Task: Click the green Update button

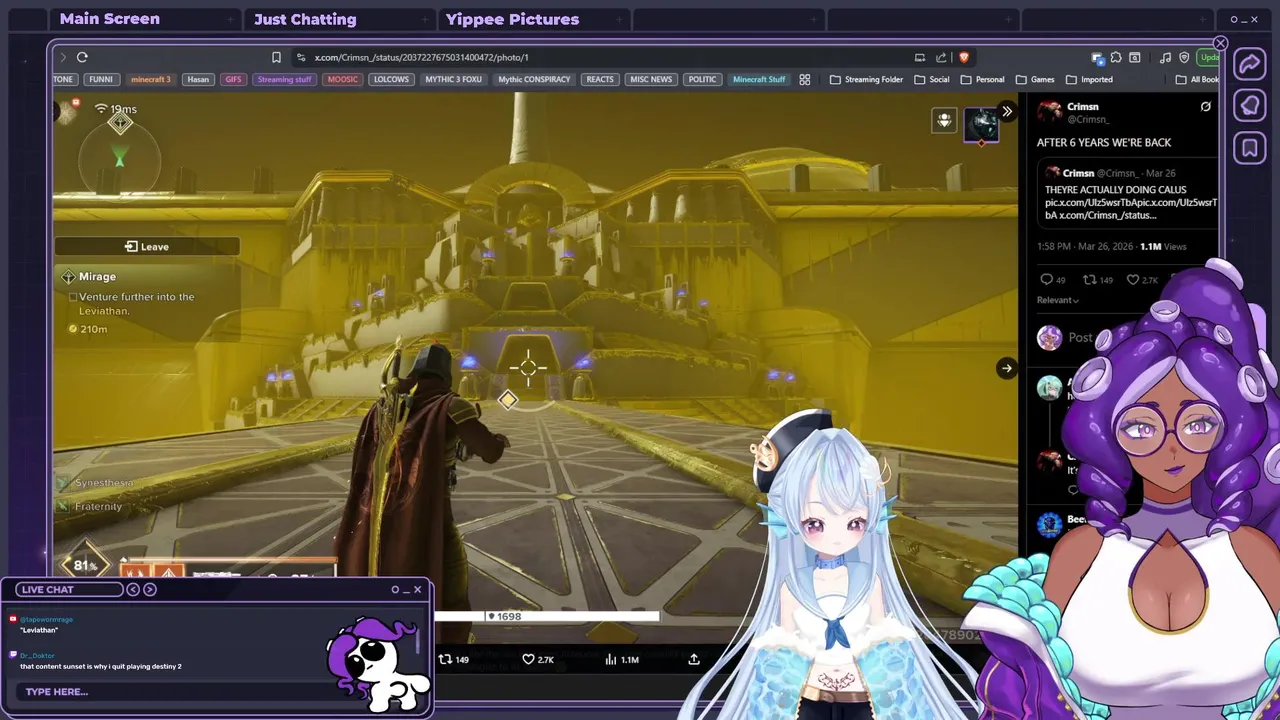Action: coord(1209,58)
